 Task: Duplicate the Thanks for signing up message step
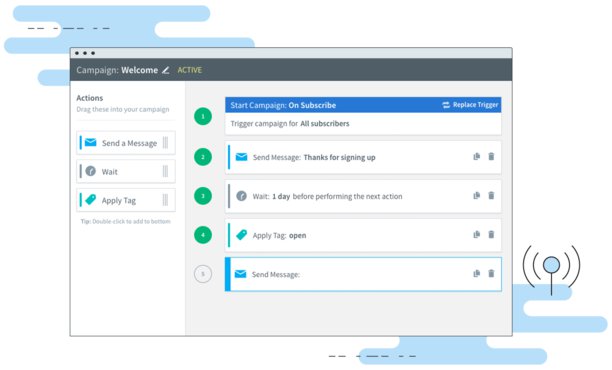click(477, 157)
